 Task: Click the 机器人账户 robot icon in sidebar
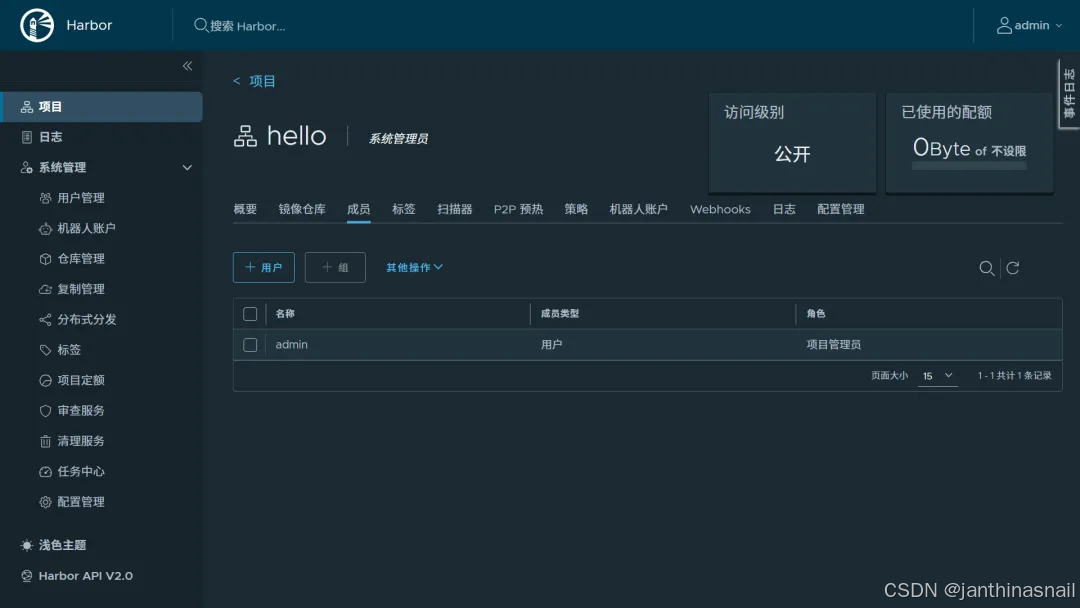(x=45, y=229)
